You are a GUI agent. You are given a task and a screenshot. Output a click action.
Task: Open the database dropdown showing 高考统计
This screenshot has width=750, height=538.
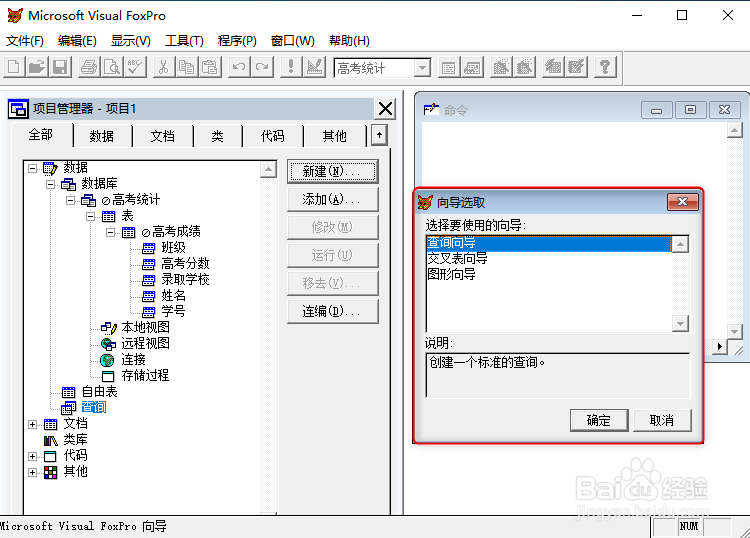pos(422,68)
